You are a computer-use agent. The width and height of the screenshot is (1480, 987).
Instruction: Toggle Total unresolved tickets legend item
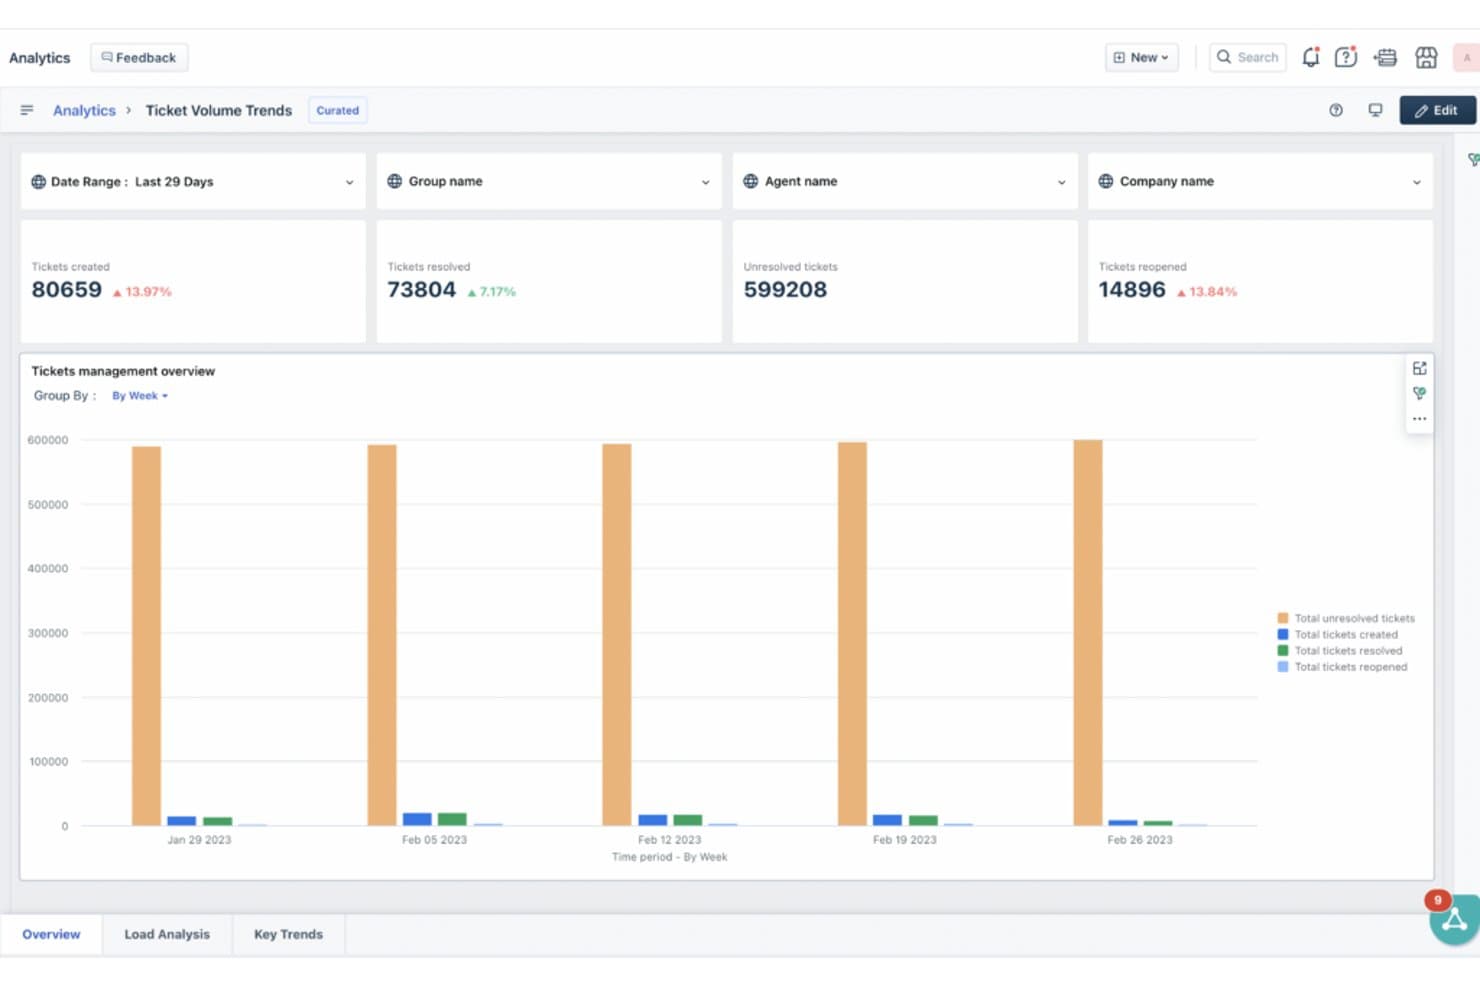coord(1346,618)
